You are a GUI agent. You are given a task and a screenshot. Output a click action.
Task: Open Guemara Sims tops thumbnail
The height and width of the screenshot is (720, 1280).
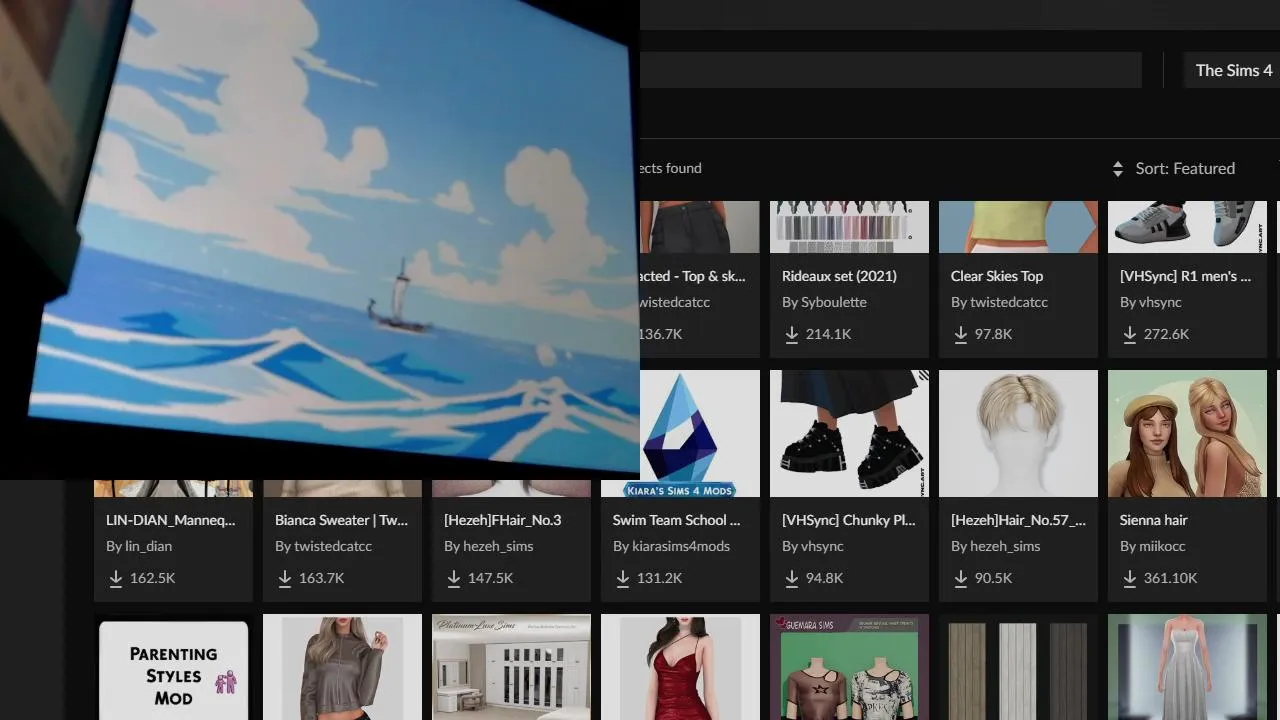pos(849,667)
